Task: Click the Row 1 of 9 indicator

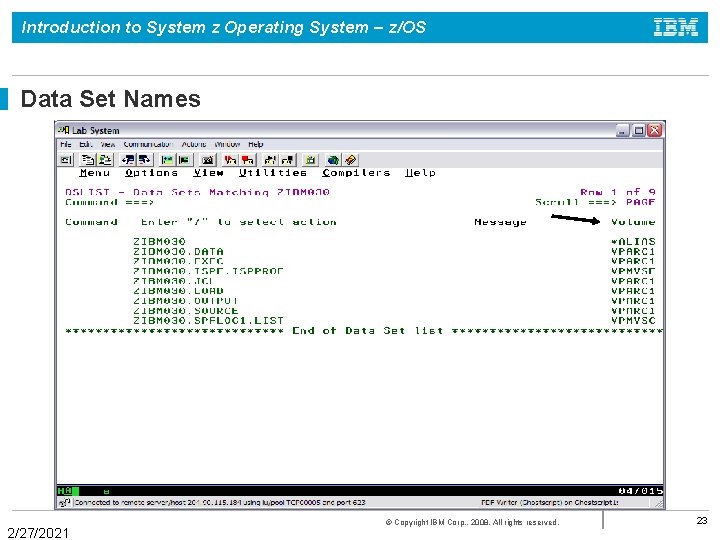Action: click(618, 192)
